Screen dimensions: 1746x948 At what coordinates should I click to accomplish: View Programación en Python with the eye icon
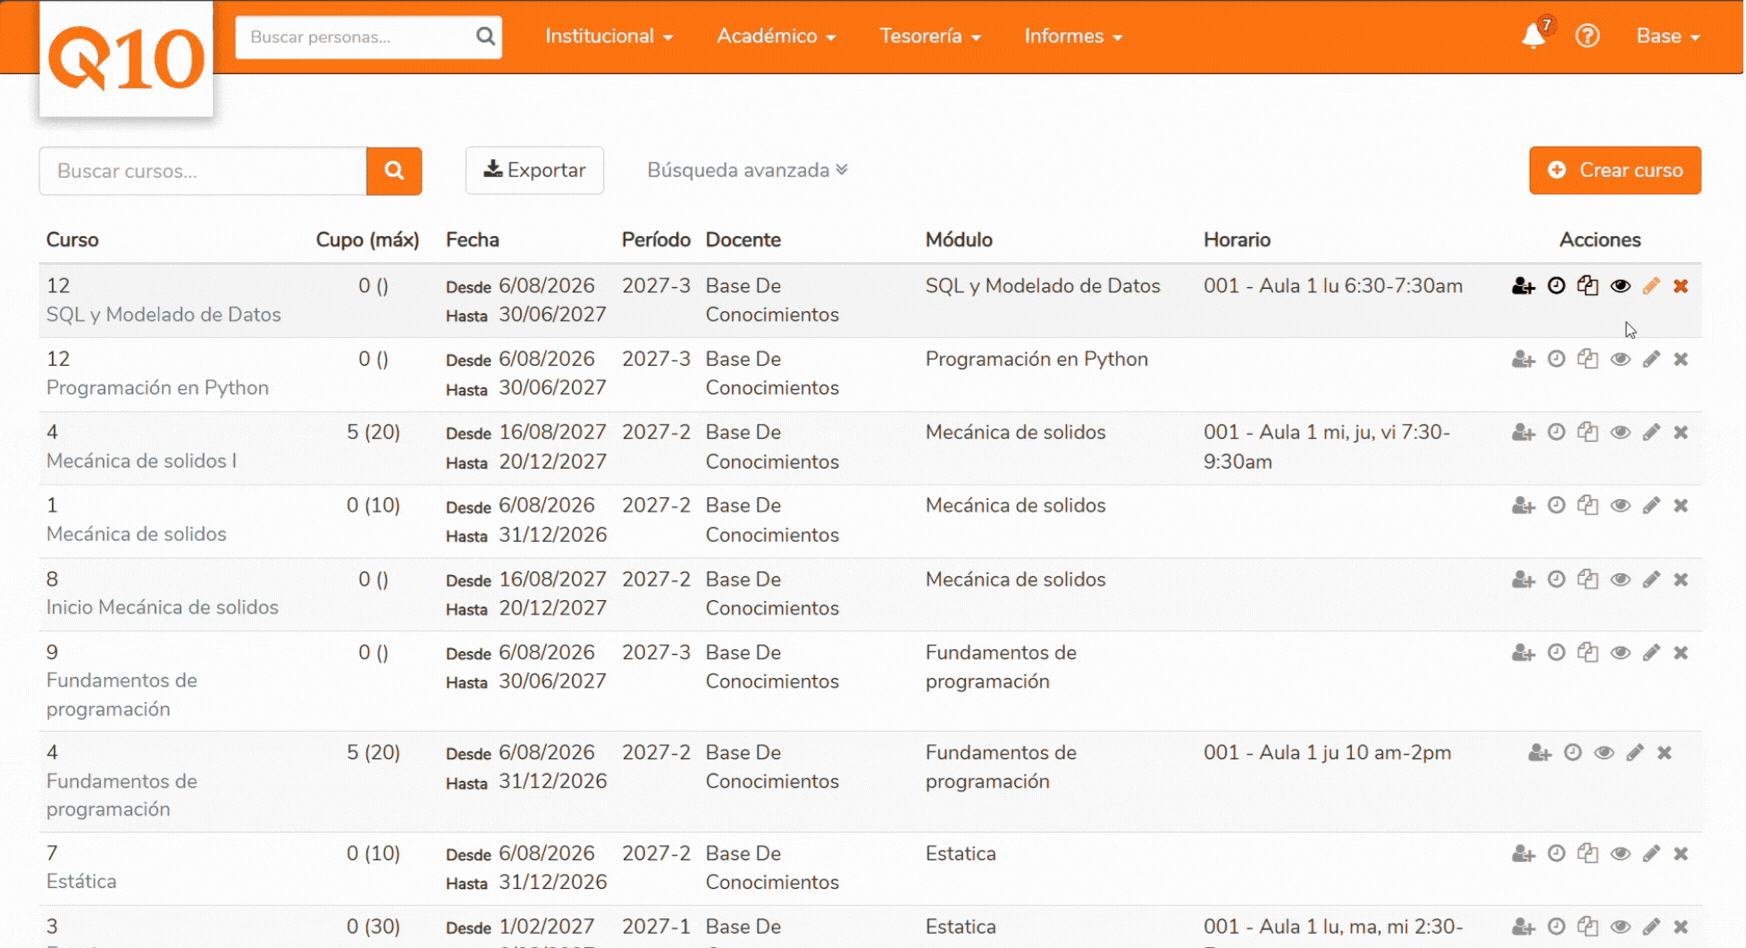click(x=1620, y=359)
